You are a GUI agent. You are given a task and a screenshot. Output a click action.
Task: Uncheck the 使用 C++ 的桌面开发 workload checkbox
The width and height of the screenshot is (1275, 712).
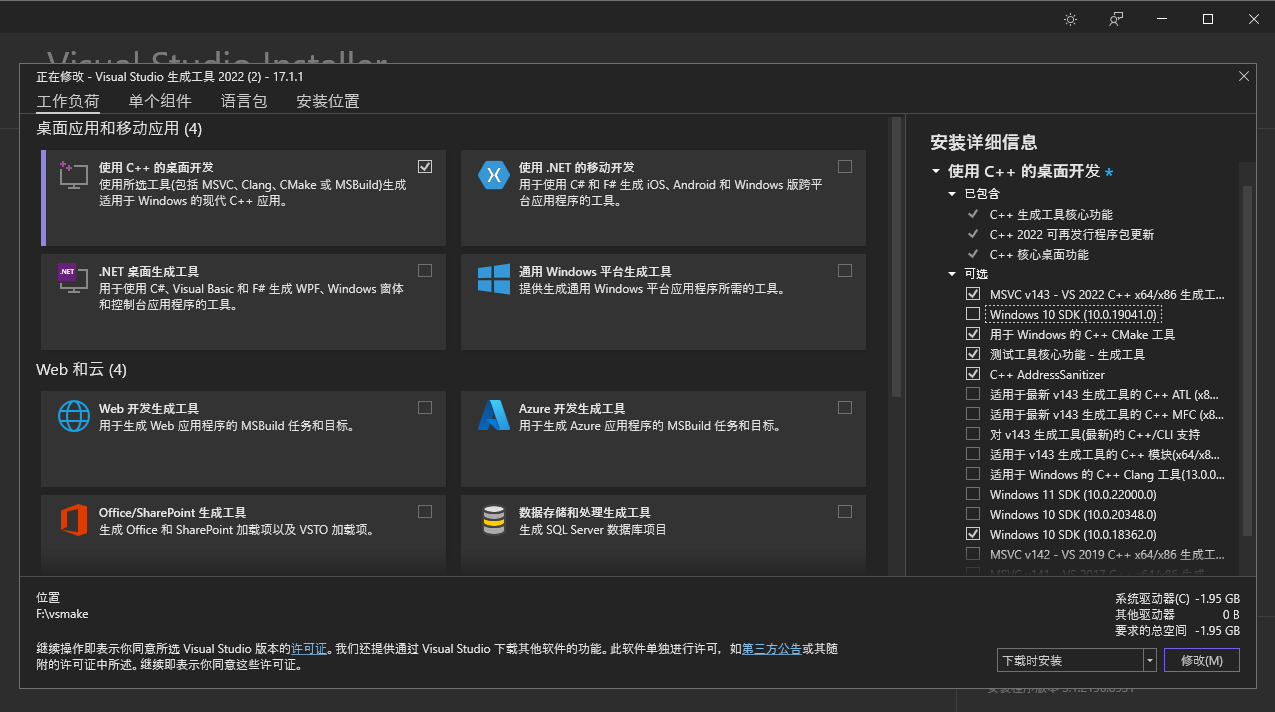(x=425, y=166)
